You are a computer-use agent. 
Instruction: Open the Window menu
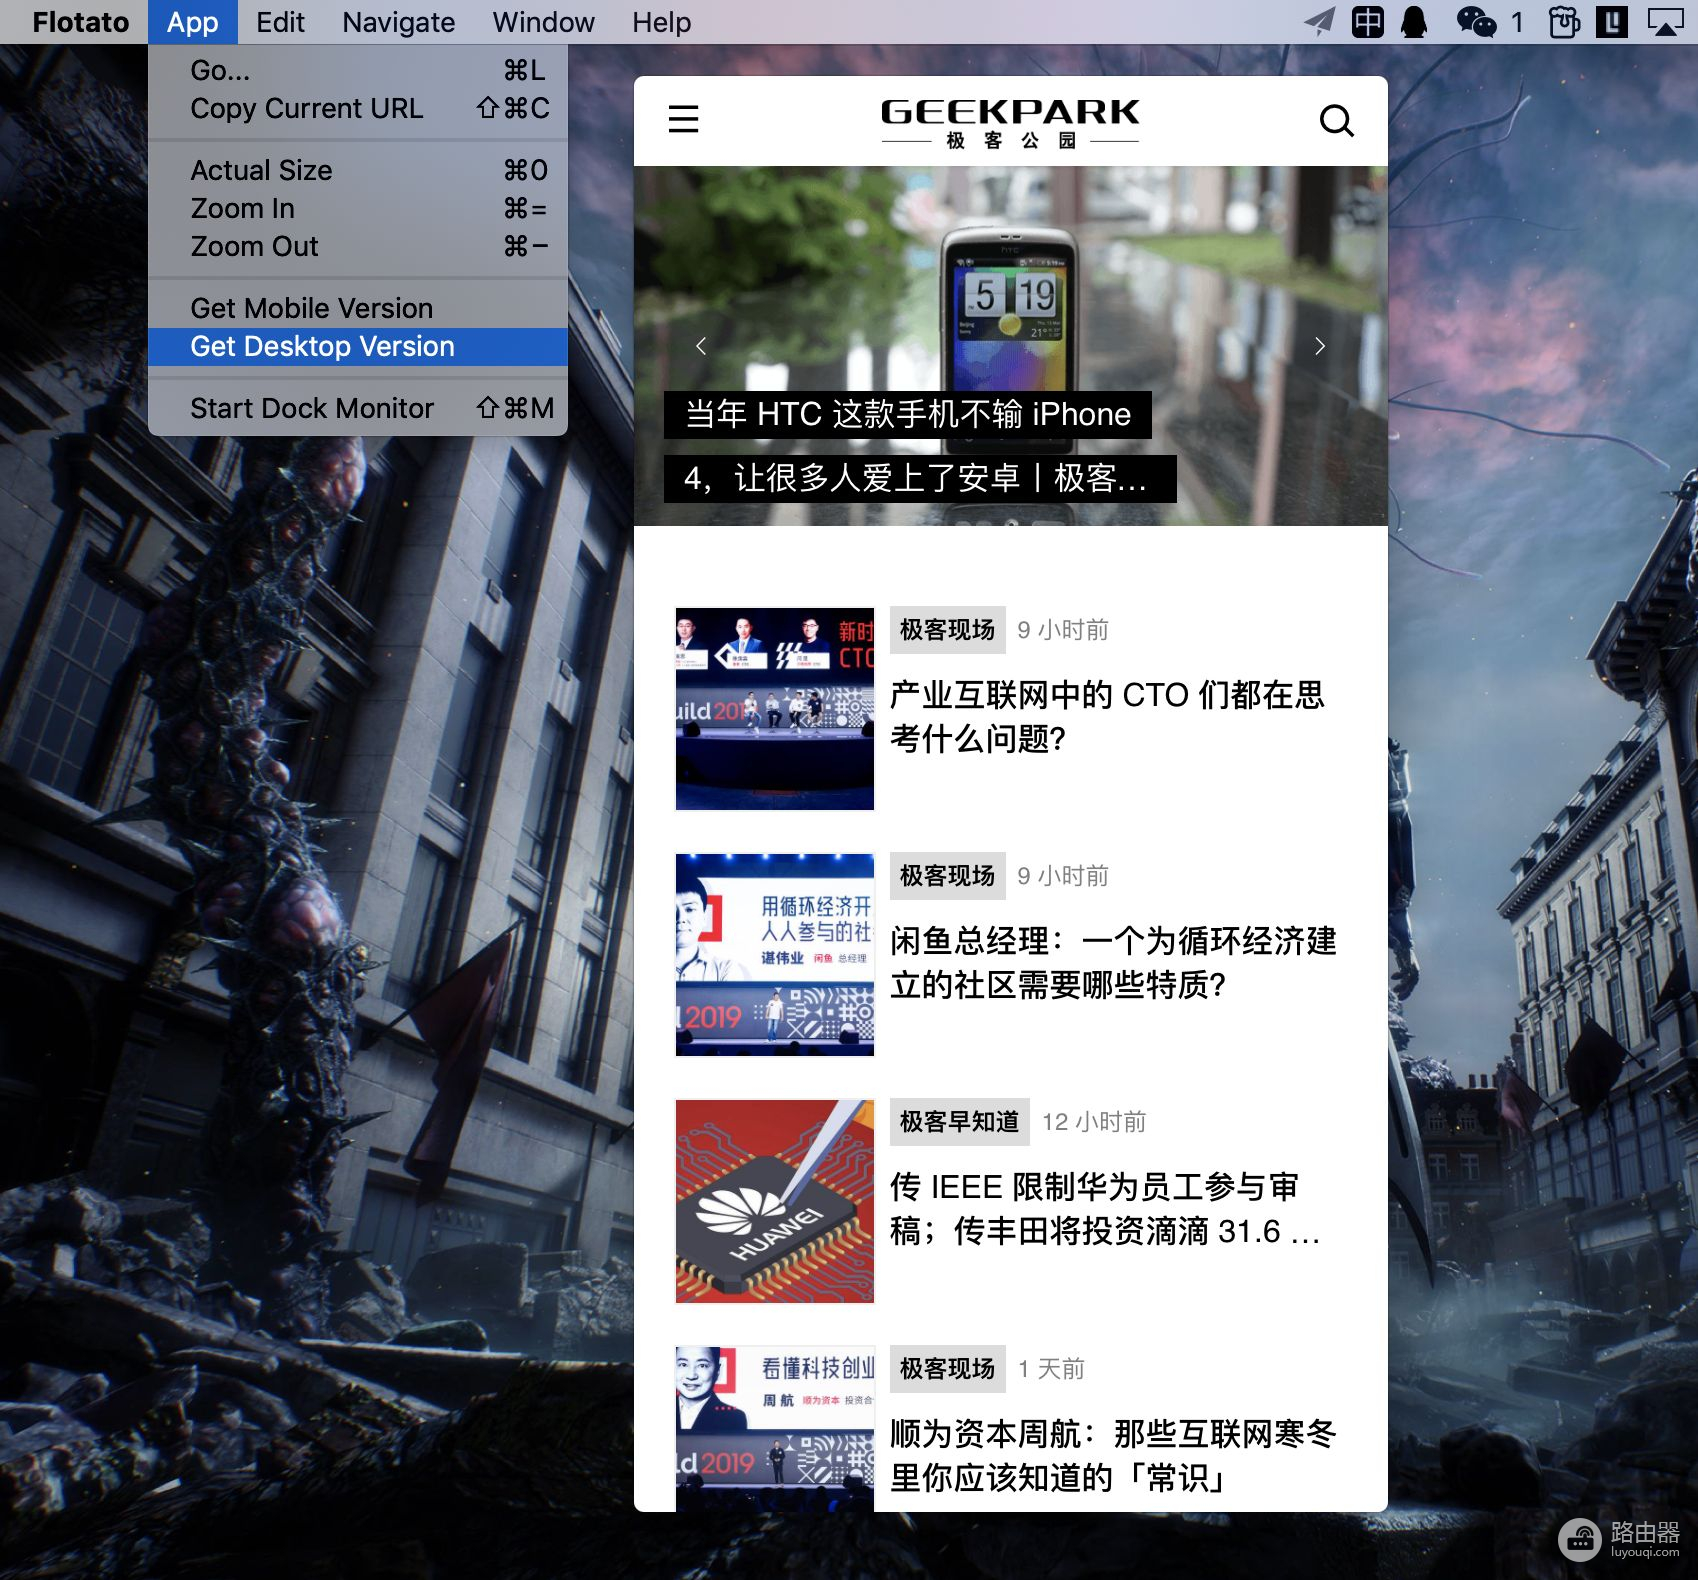(x=543, y=22)
